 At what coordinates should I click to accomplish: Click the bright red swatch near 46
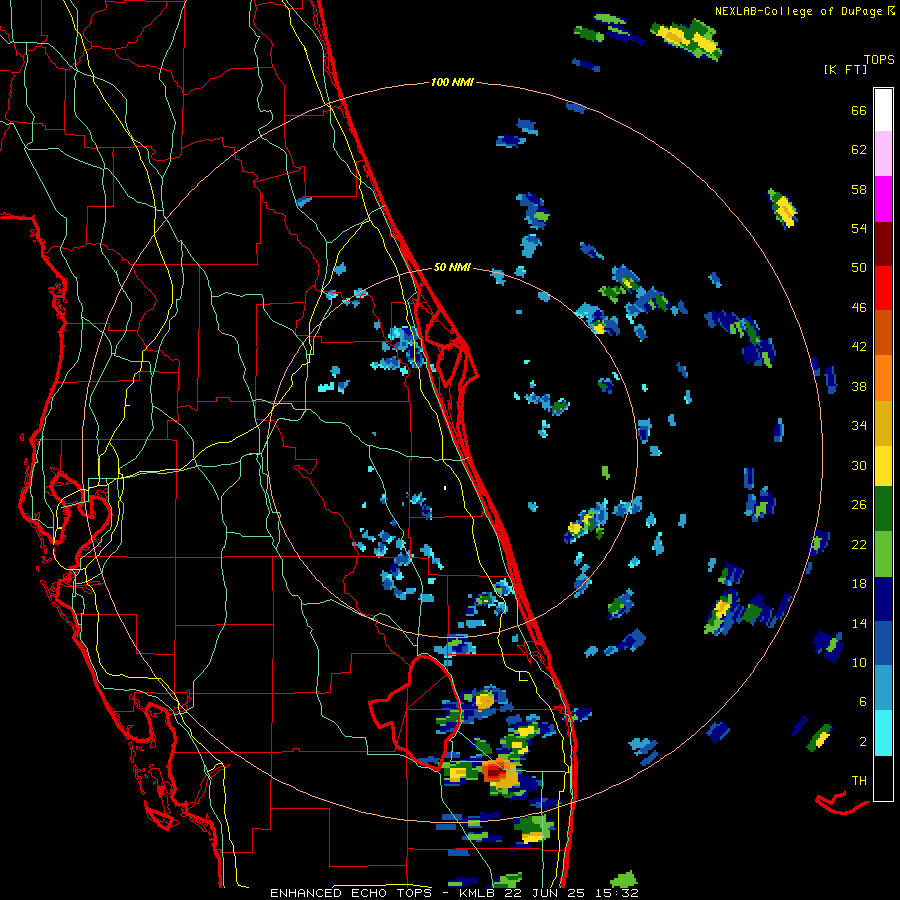coord(883,289)
